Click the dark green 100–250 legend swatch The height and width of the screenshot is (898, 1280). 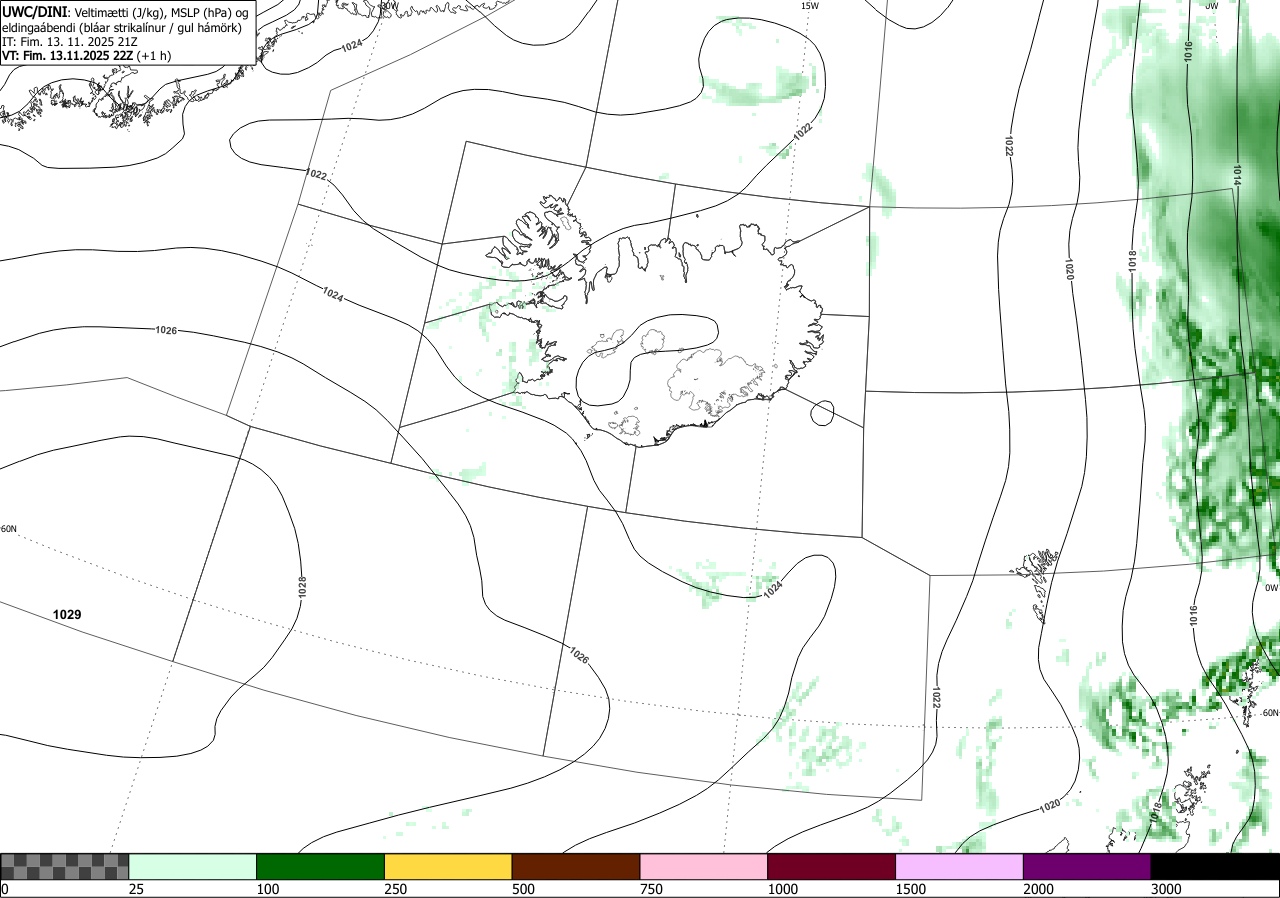coord(321,866)
